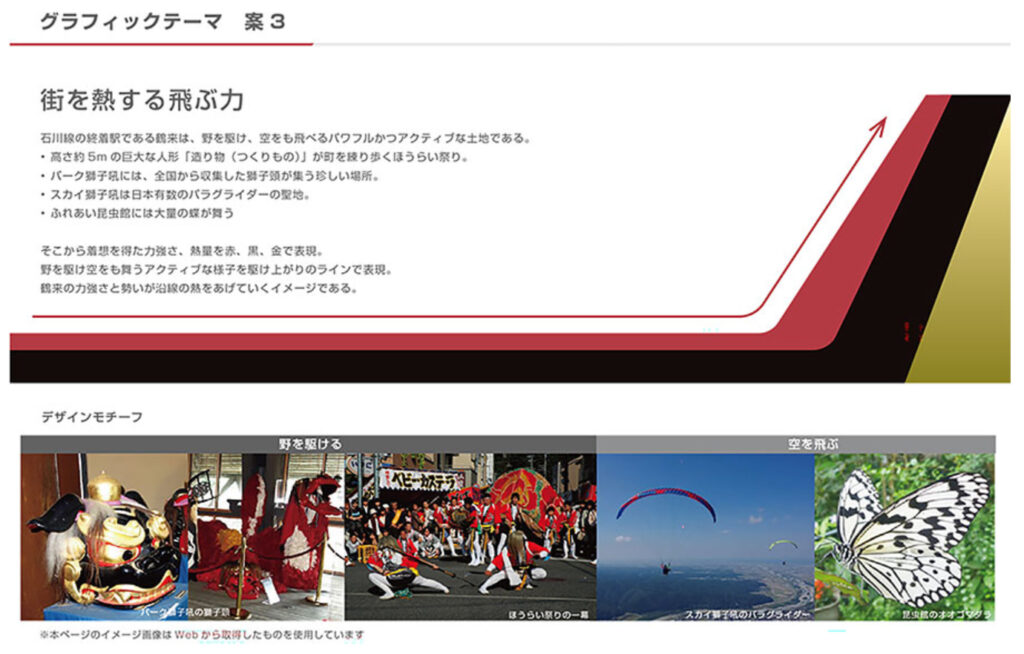Click the footnote about Web-sourced images

[x=202, y=635]
